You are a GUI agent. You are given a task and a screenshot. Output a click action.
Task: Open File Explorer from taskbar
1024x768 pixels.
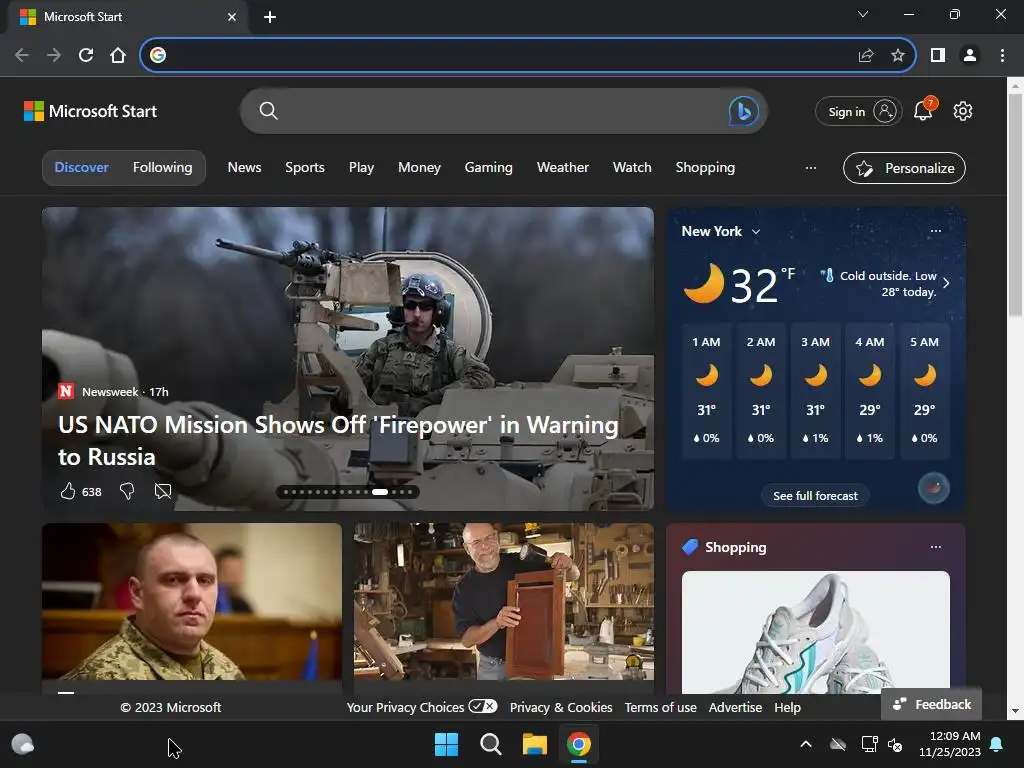[x=534, y=744]
